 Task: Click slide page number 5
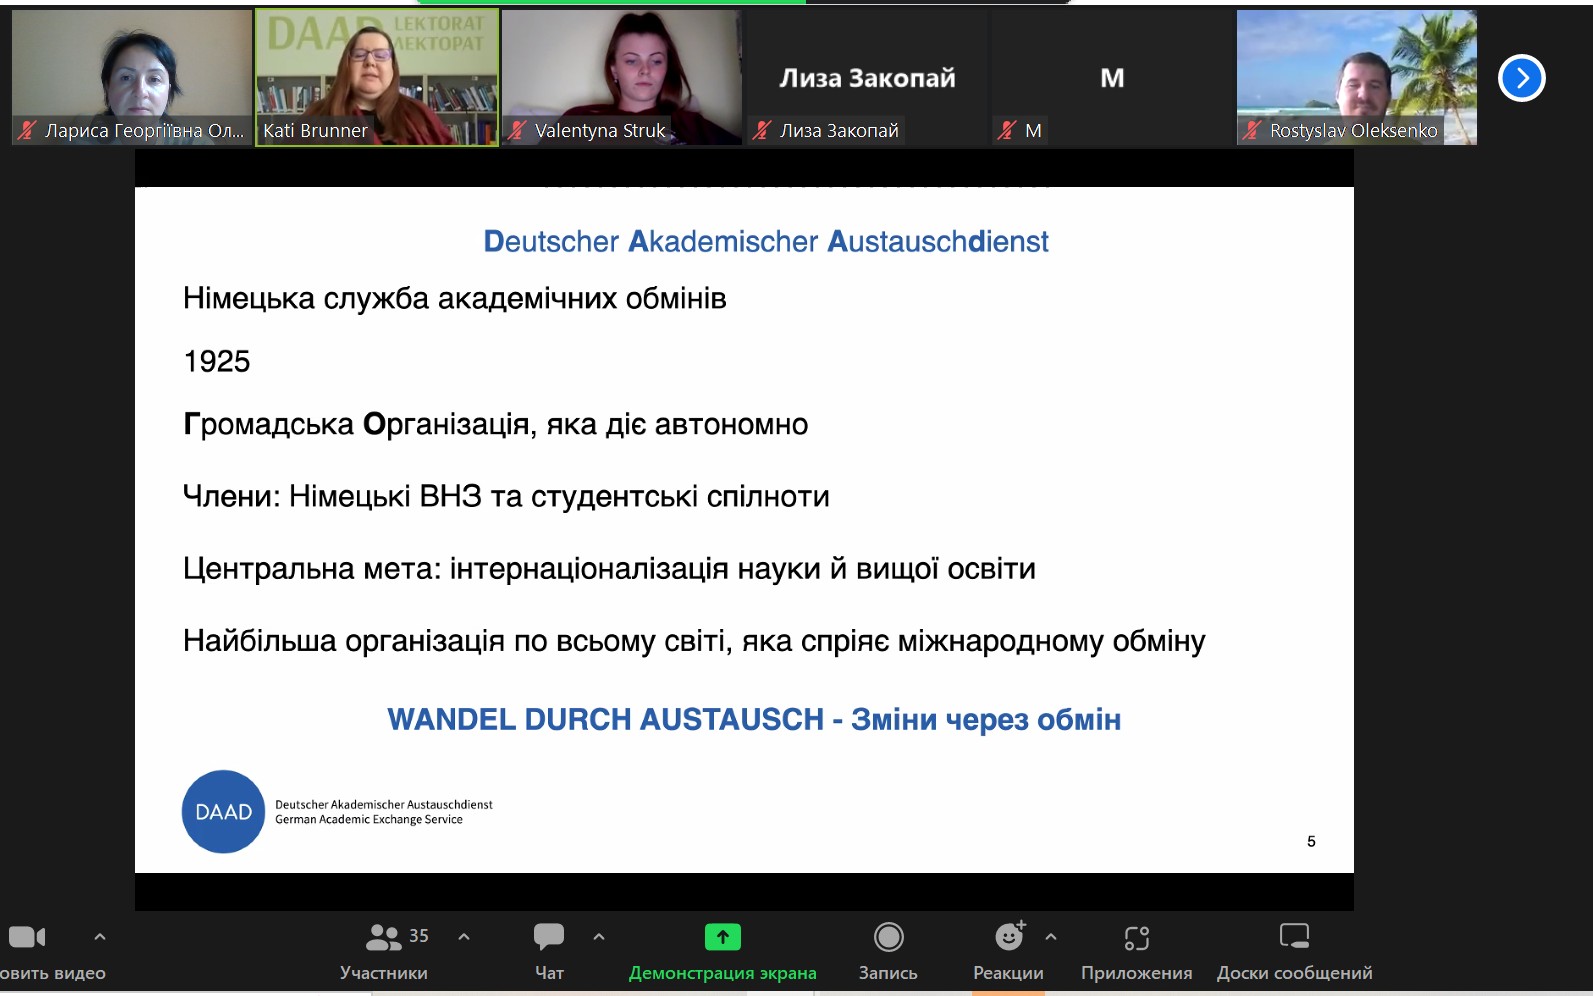click(x=1311, y=841)
